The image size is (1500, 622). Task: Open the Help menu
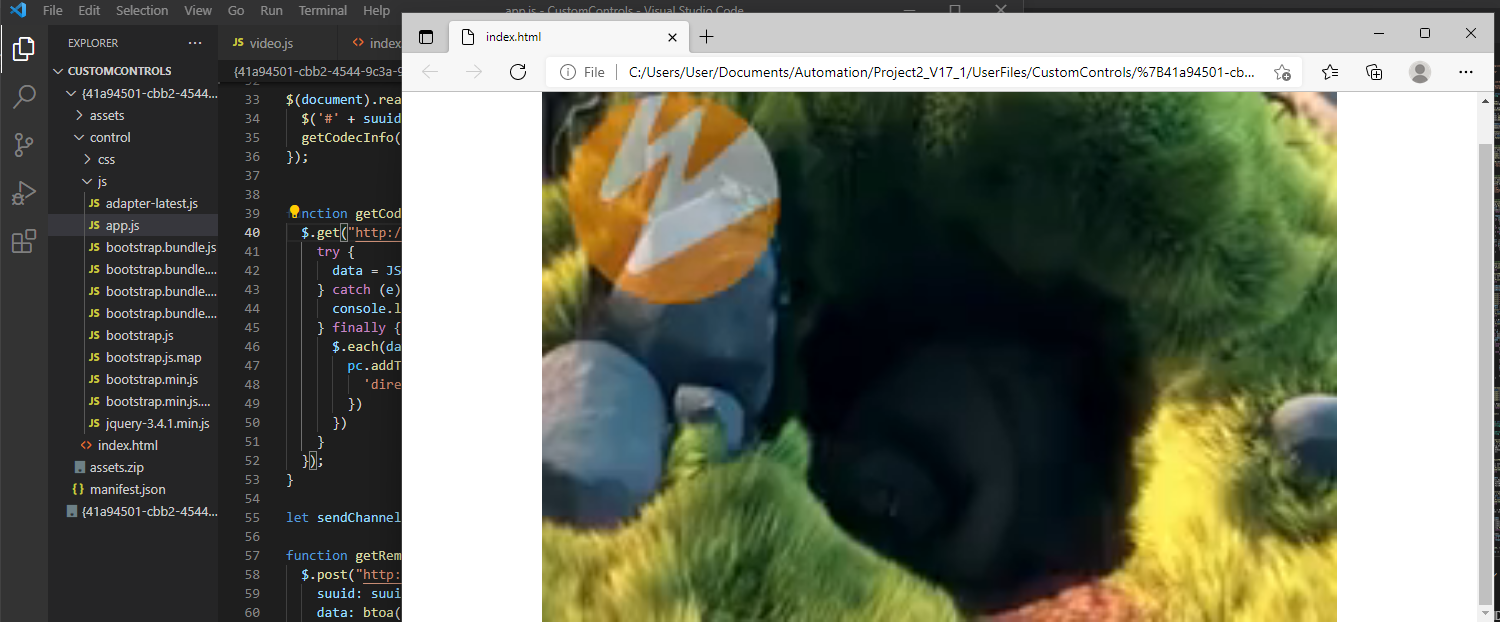coord(377,10)
